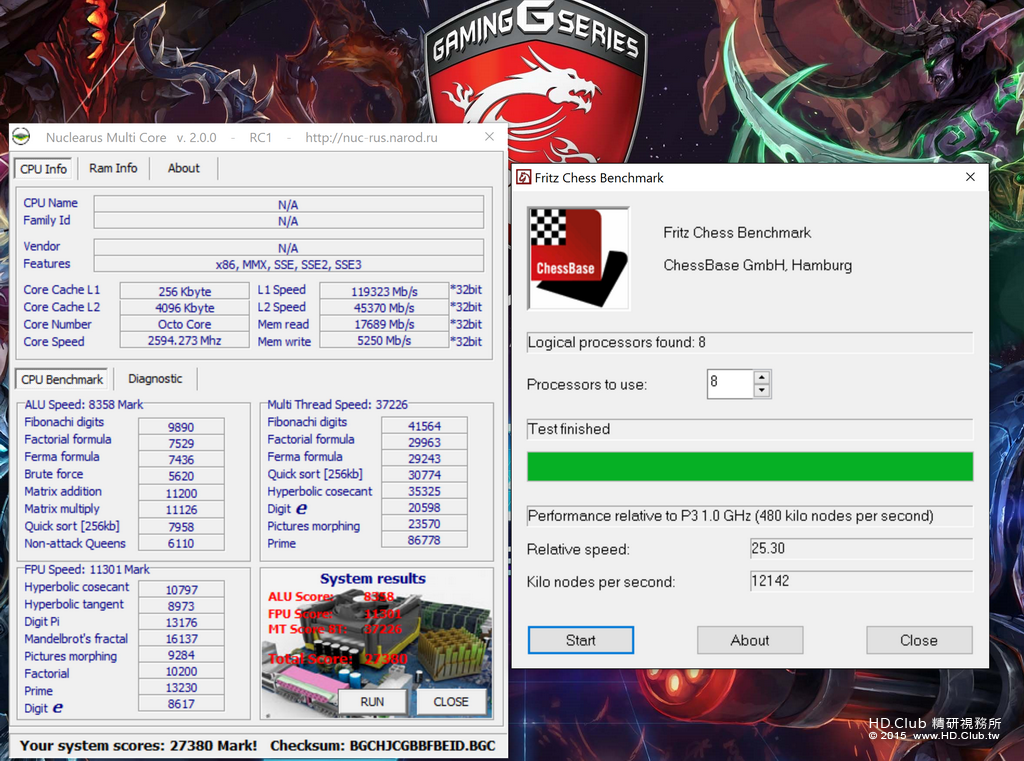Select the CPU Info tab
This screenshot has height=761, width=1024.
pos(44,169)
